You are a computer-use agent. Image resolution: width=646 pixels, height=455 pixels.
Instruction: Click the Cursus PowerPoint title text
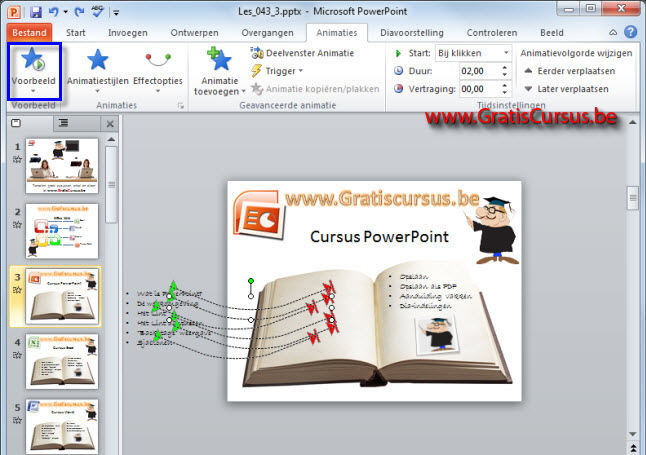click(x=379, y=237)
